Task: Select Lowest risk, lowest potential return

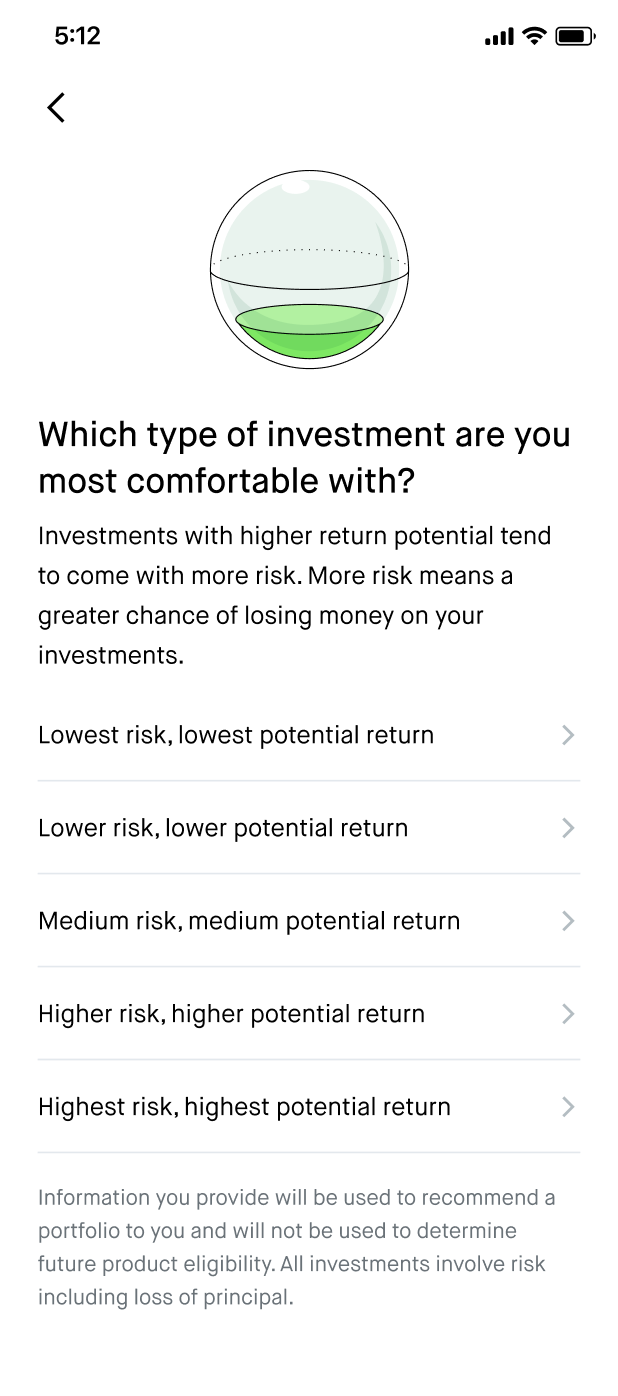Action: (309, 735)
